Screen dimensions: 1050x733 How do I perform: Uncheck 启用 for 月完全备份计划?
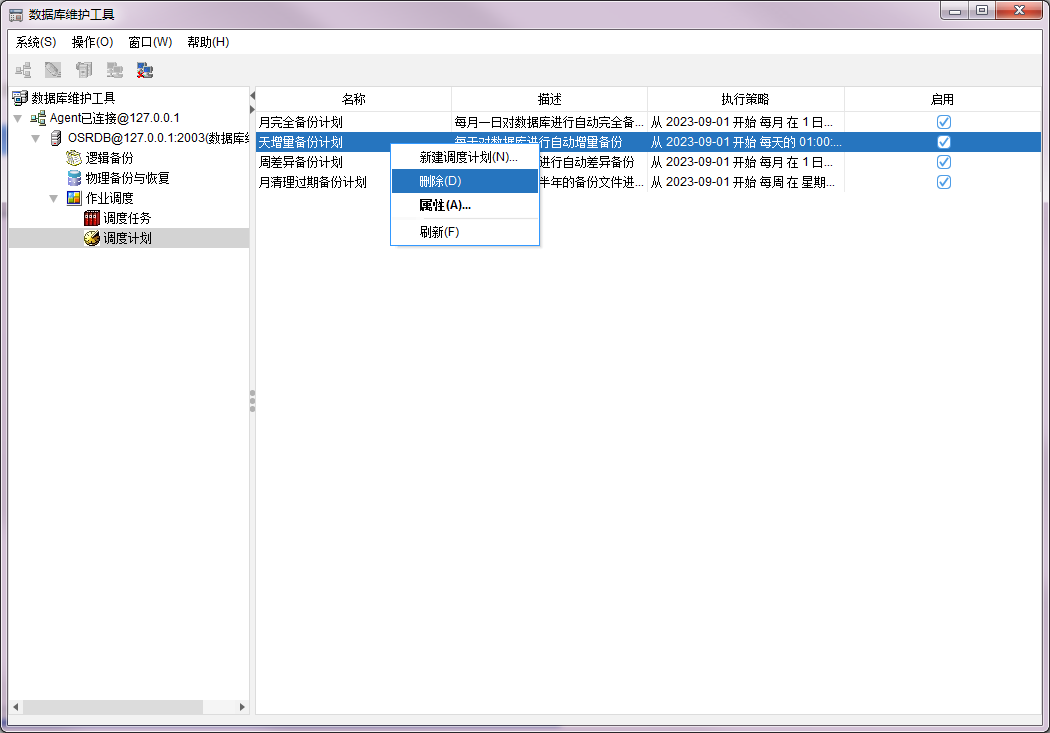click(x=943, y=122)
